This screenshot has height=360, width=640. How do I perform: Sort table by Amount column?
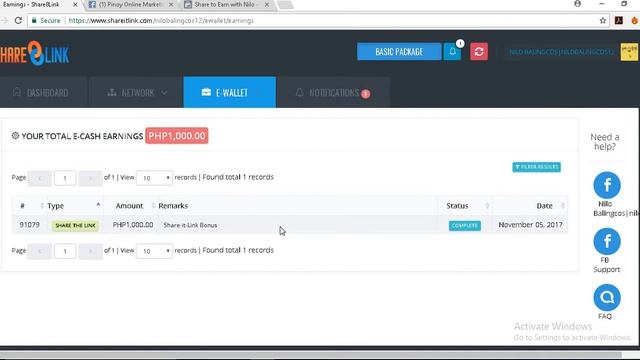point(130,206)
